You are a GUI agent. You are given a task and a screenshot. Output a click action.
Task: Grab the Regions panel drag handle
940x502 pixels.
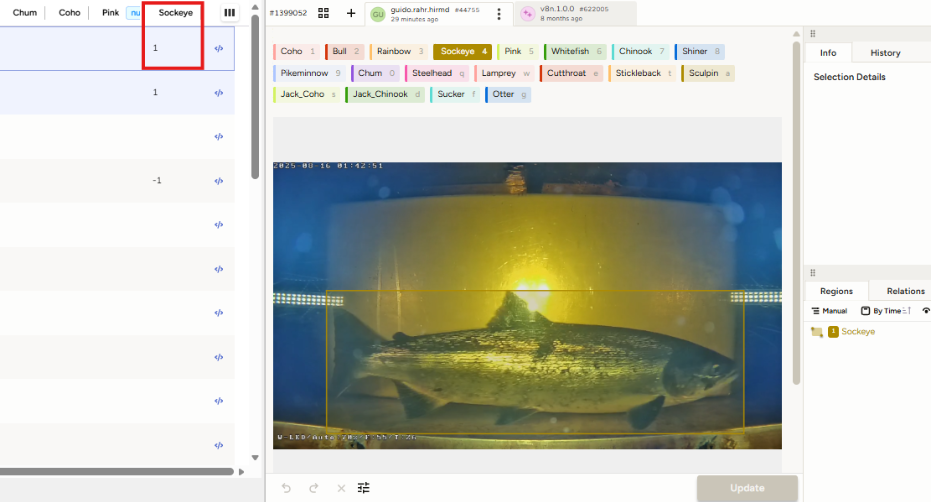tap(813, 272)
